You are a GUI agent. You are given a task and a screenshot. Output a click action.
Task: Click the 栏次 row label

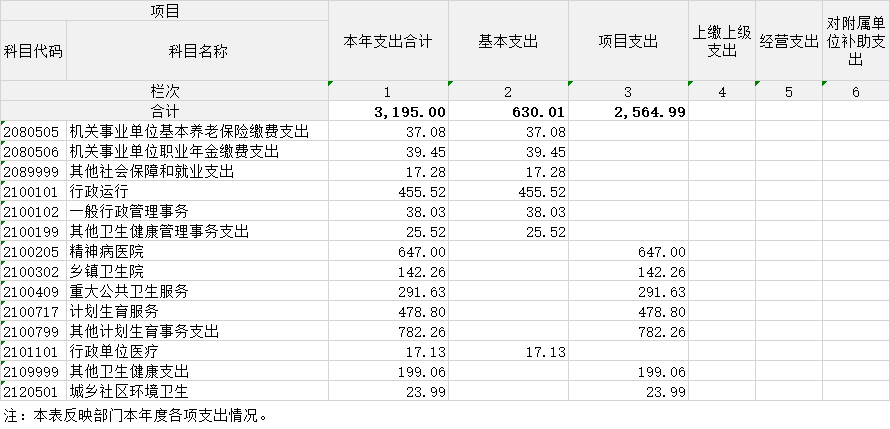pos(164,91)
